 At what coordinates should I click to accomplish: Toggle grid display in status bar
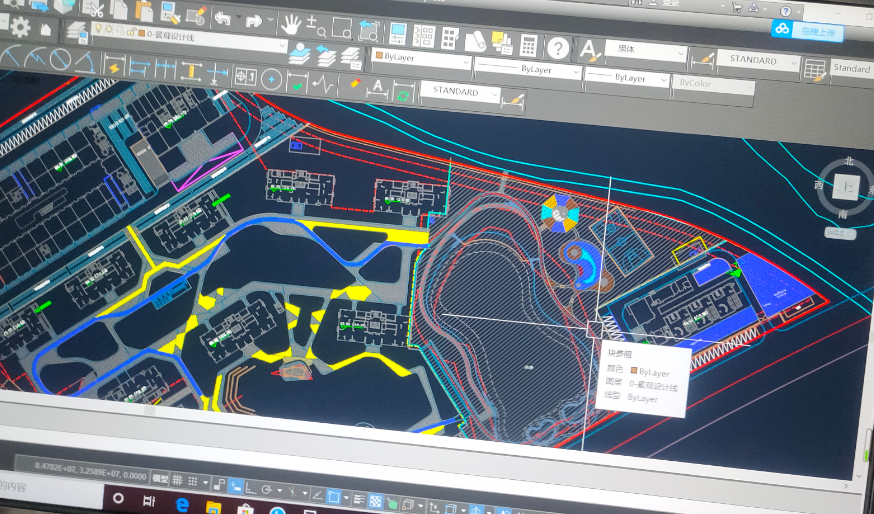point(177,479)
